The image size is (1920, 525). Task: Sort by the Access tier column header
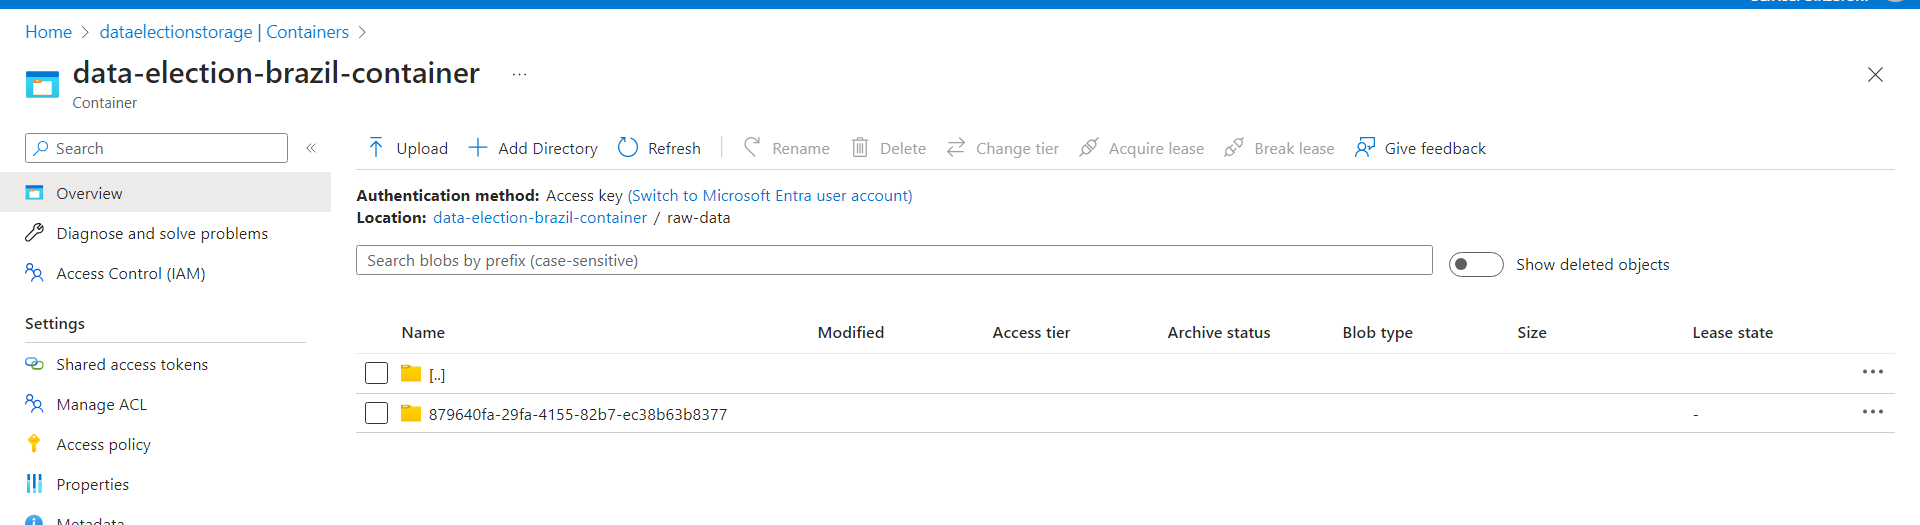click(1031, 333)
